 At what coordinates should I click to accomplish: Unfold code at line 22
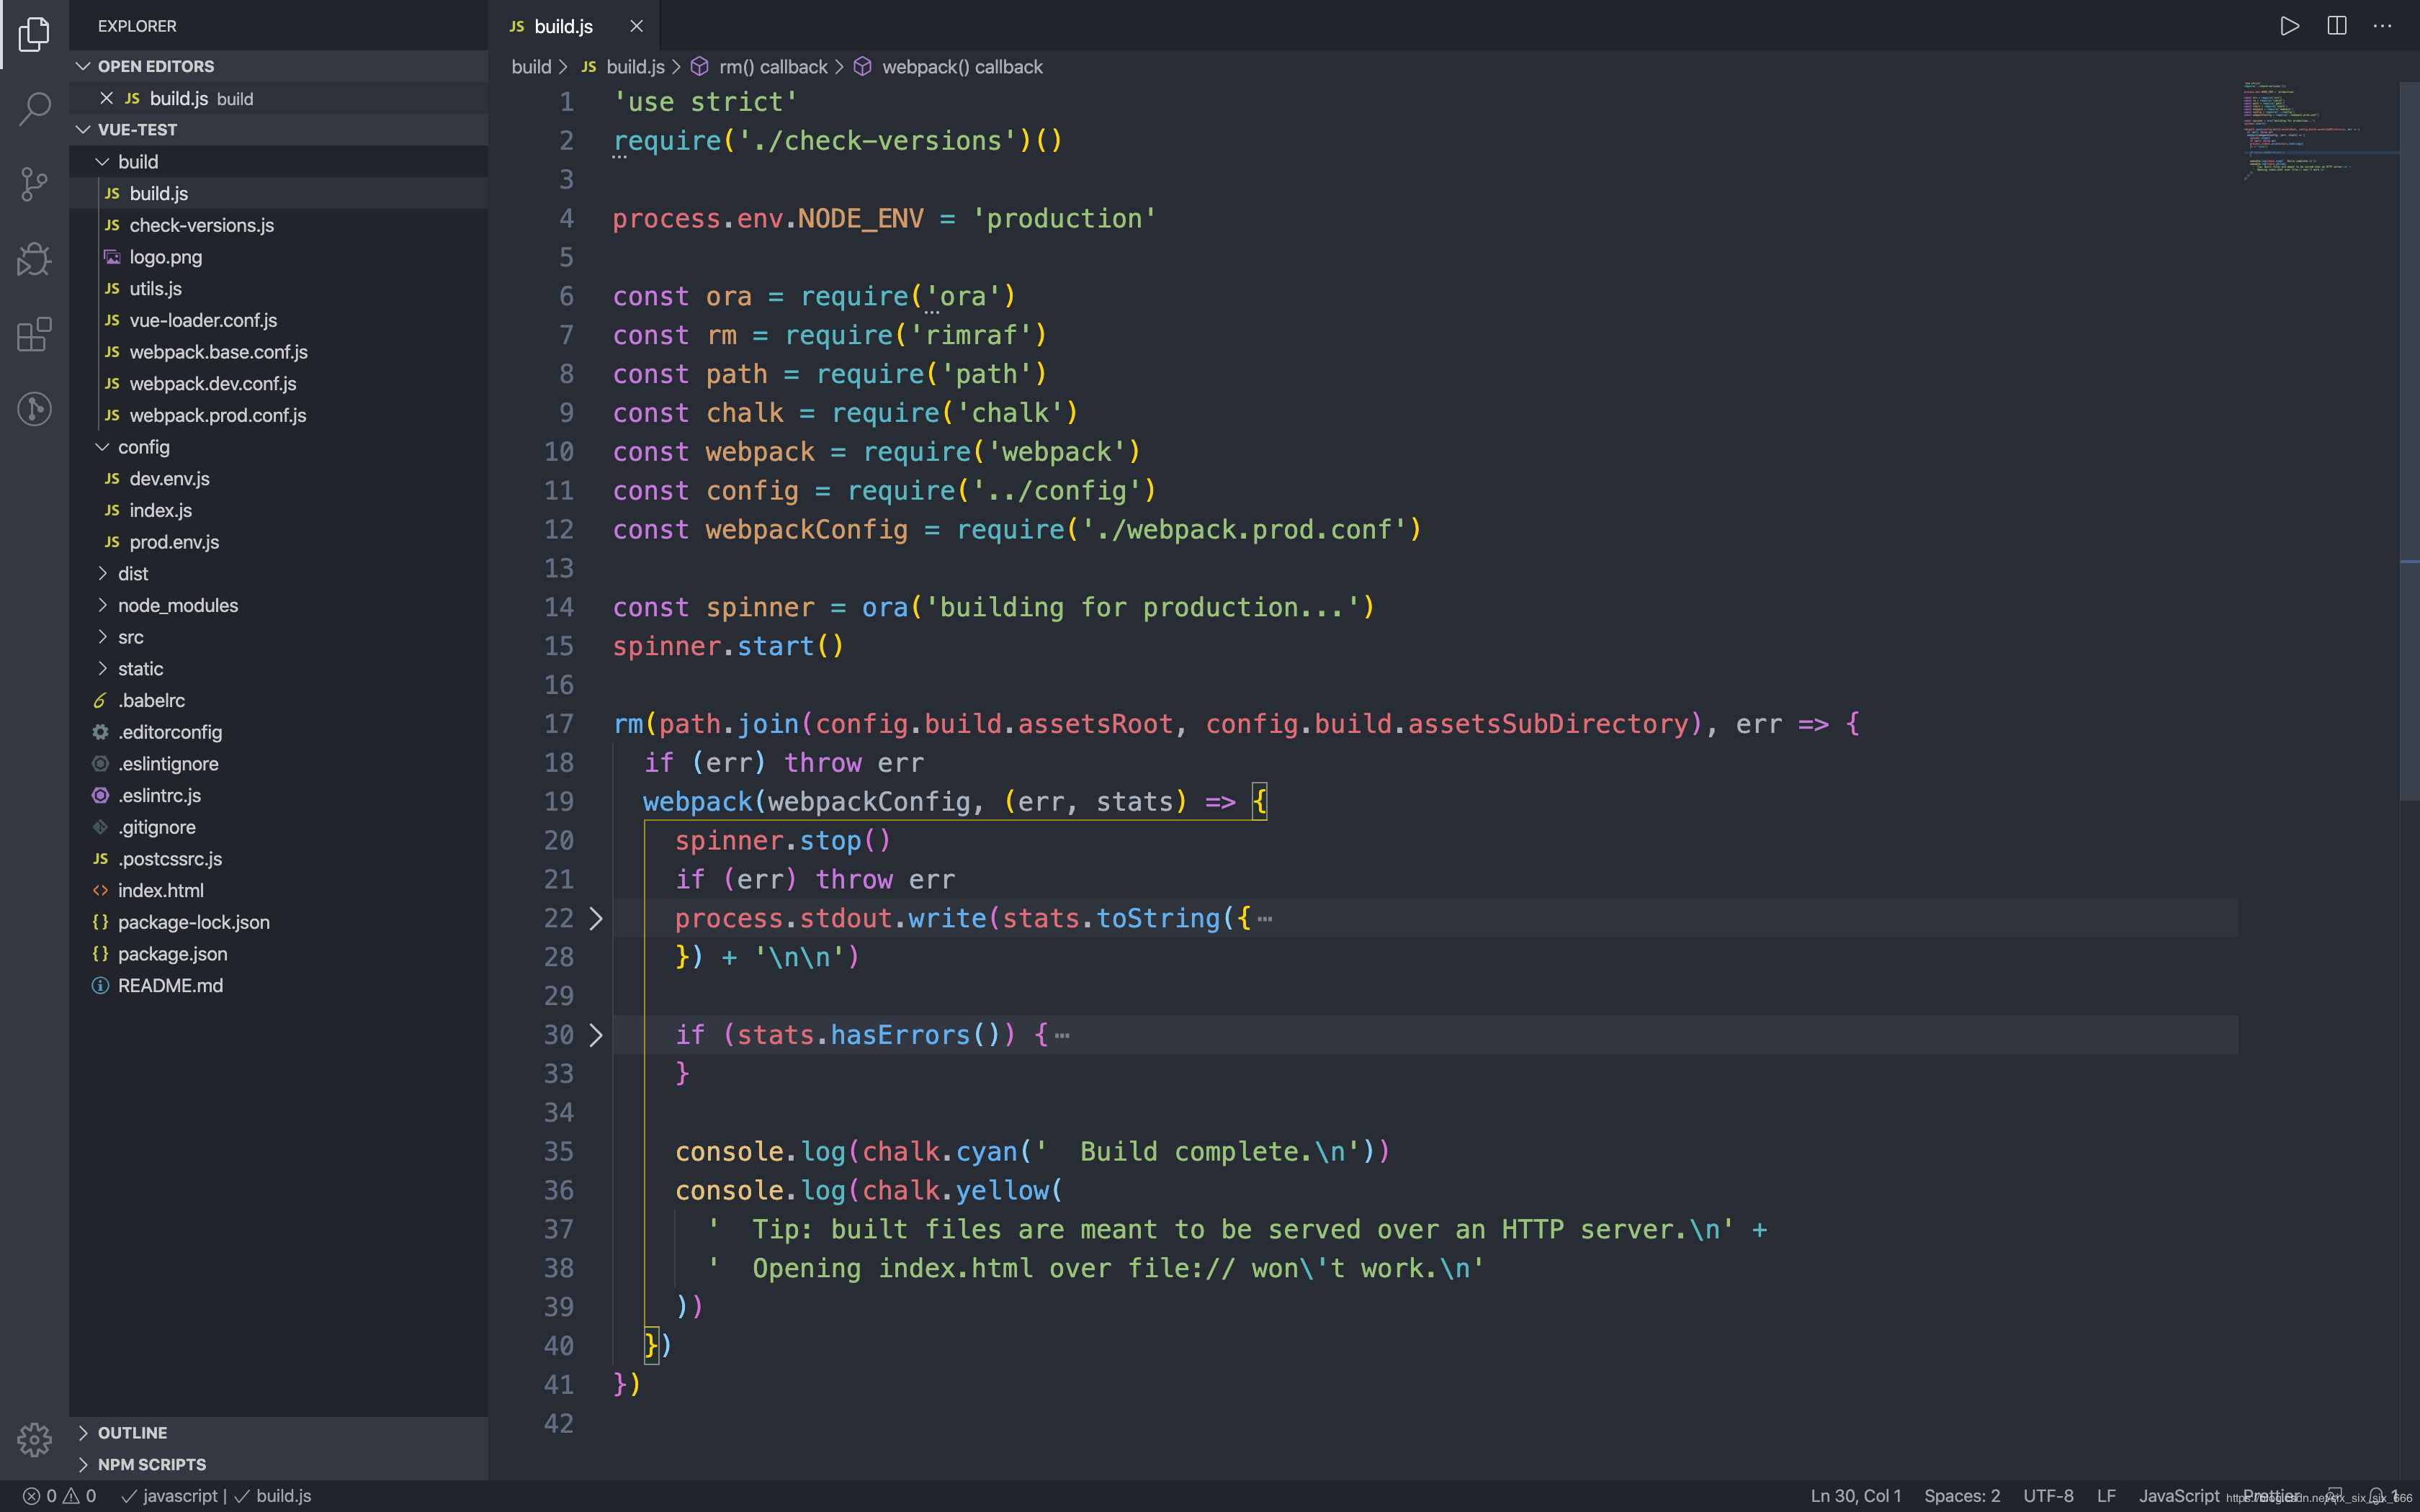tap(596, 918)
